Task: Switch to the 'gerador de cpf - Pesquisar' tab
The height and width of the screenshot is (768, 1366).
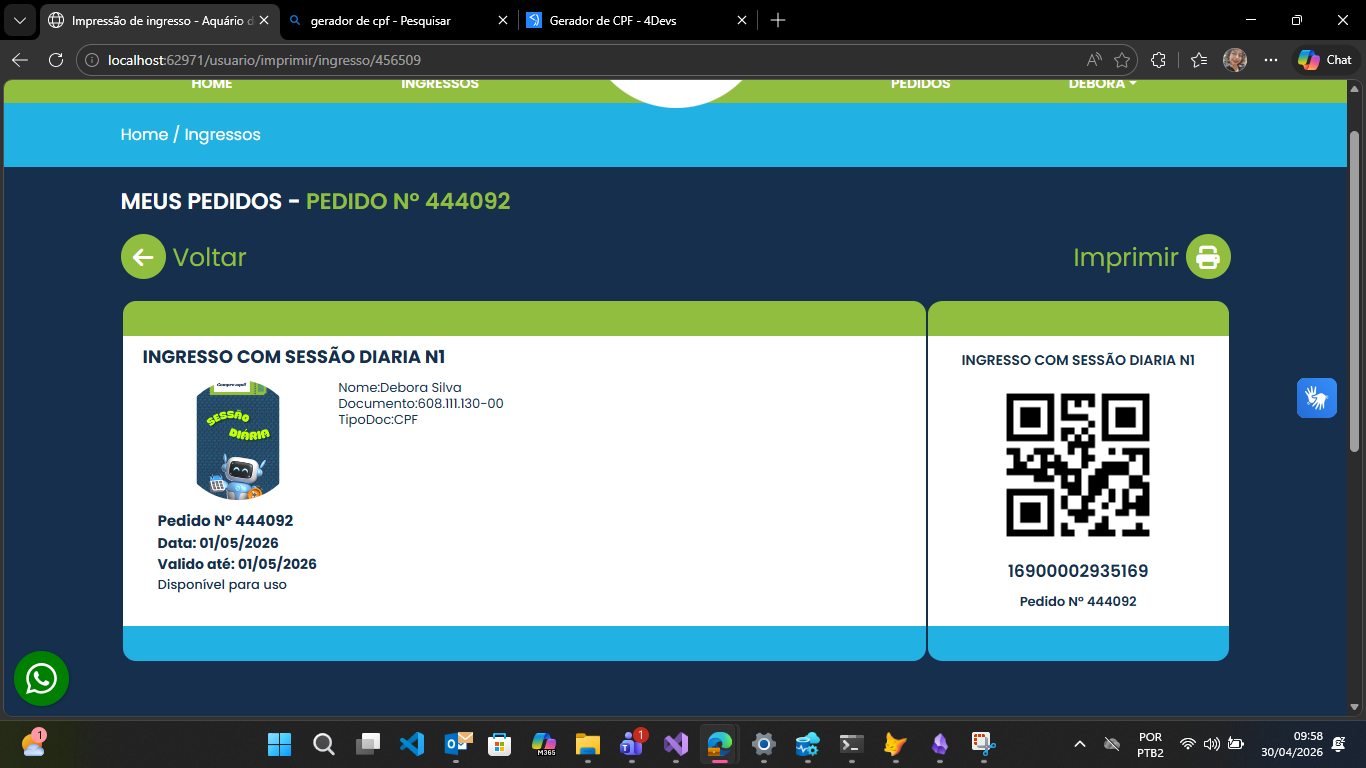Action: [x=397, y=20]
